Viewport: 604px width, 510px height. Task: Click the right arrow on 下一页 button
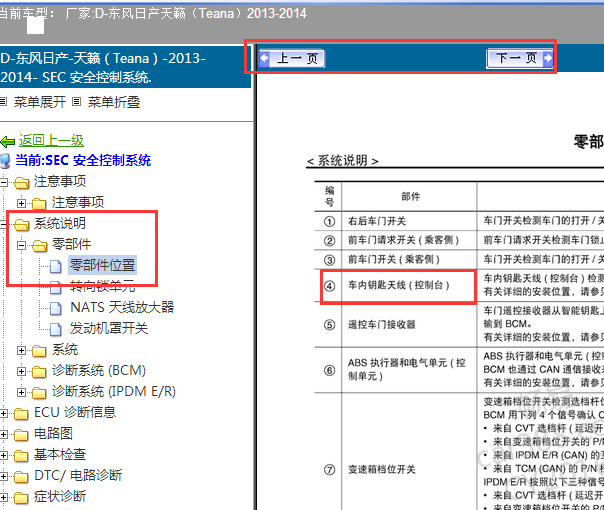coord(548,59)
